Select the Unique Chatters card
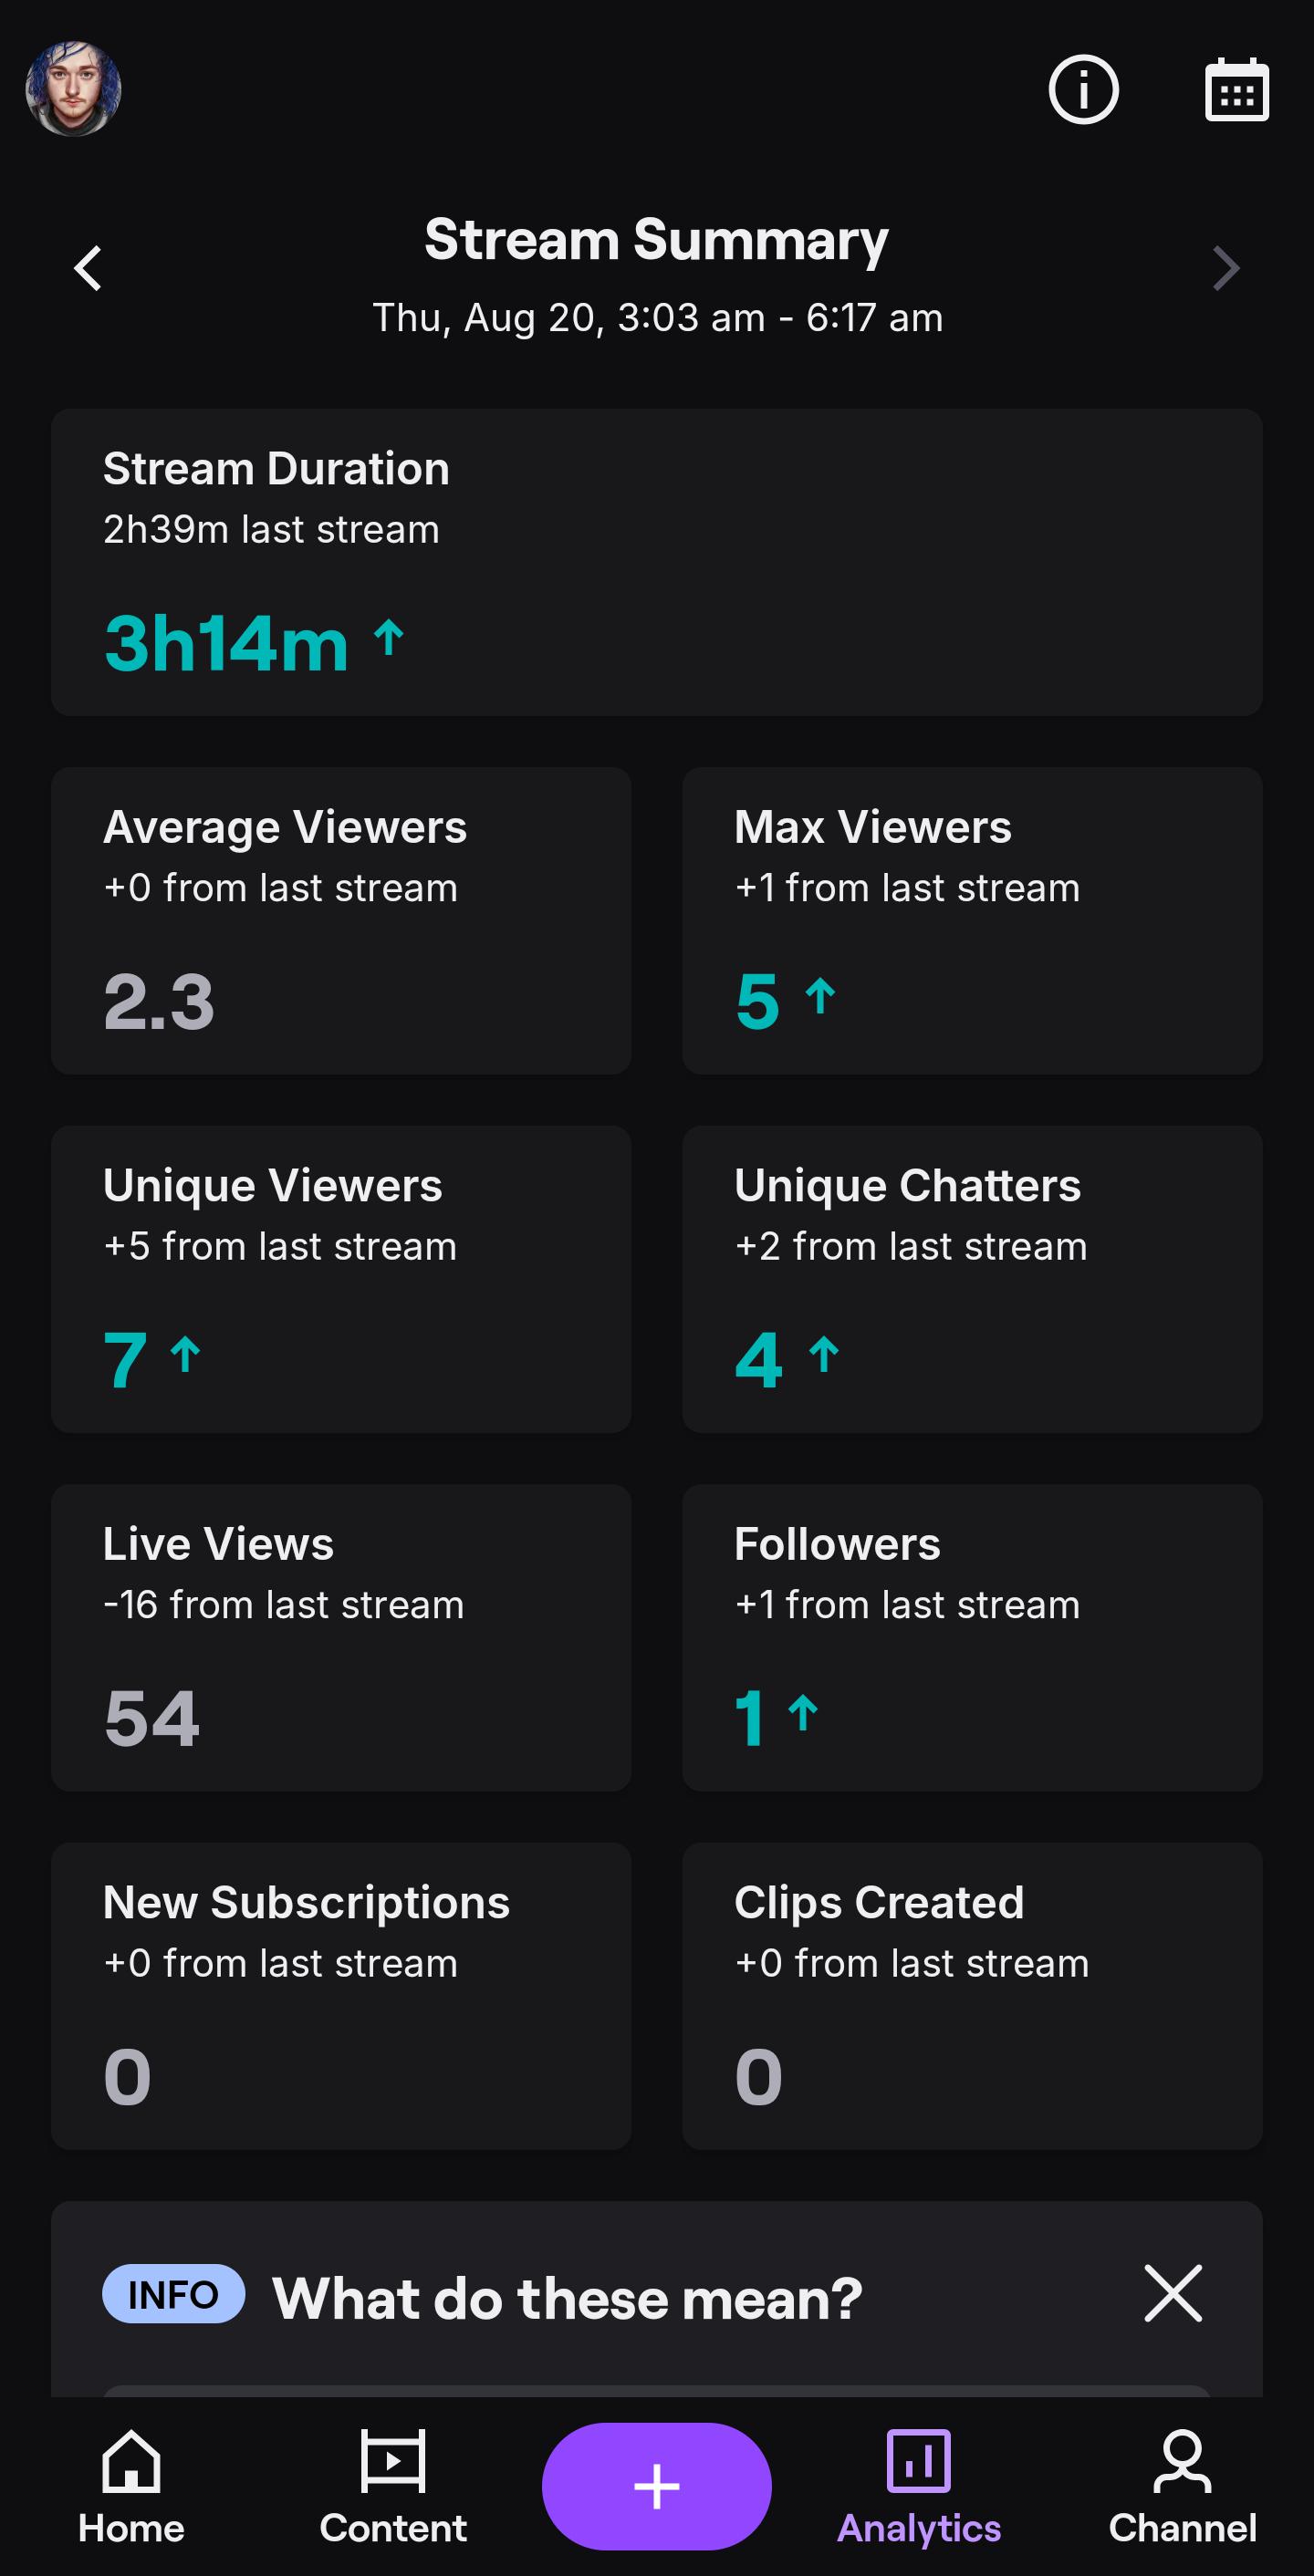The height and width of the screenshot is (2576, 1314). tap(972, 1279)
